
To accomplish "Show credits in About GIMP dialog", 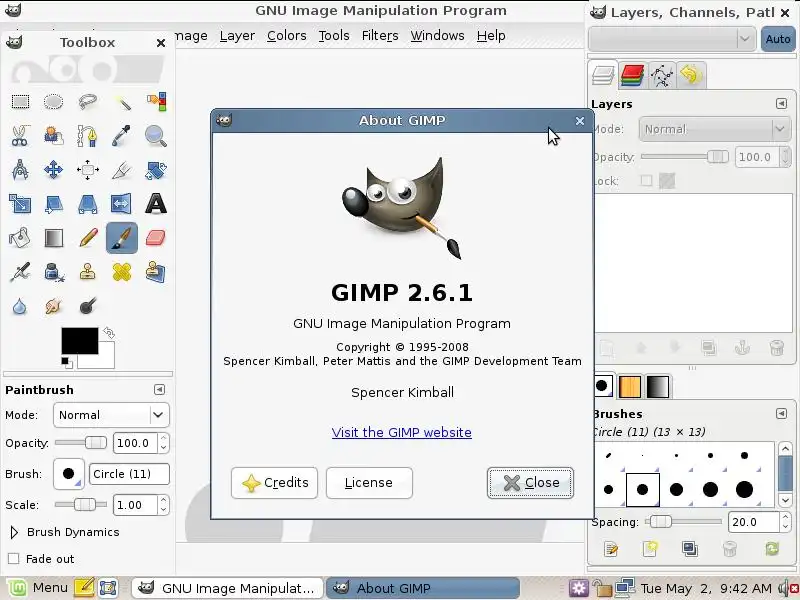I will pyautogui.click(x=274, y=483).
